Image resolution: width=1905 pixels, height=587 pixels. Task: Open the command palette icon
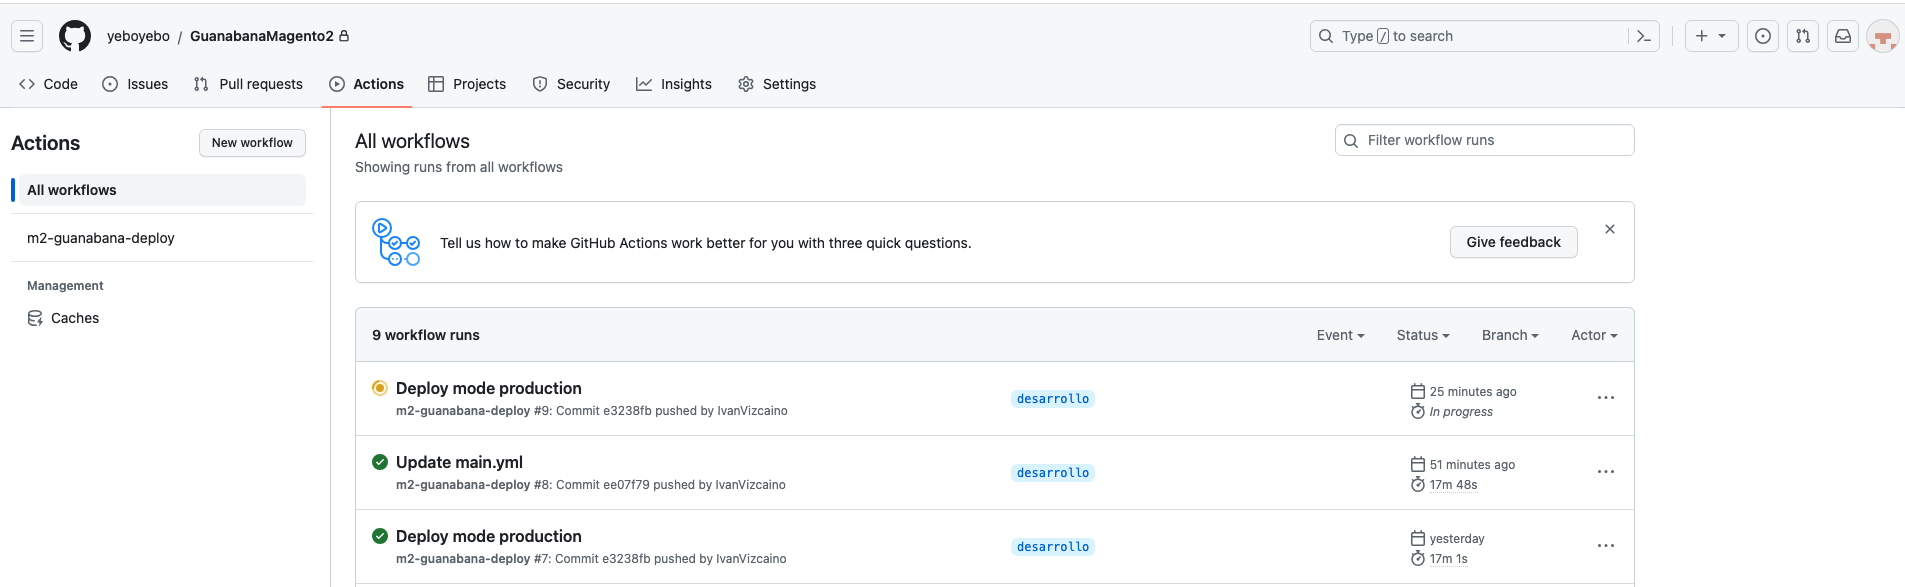pos(1643,36)
